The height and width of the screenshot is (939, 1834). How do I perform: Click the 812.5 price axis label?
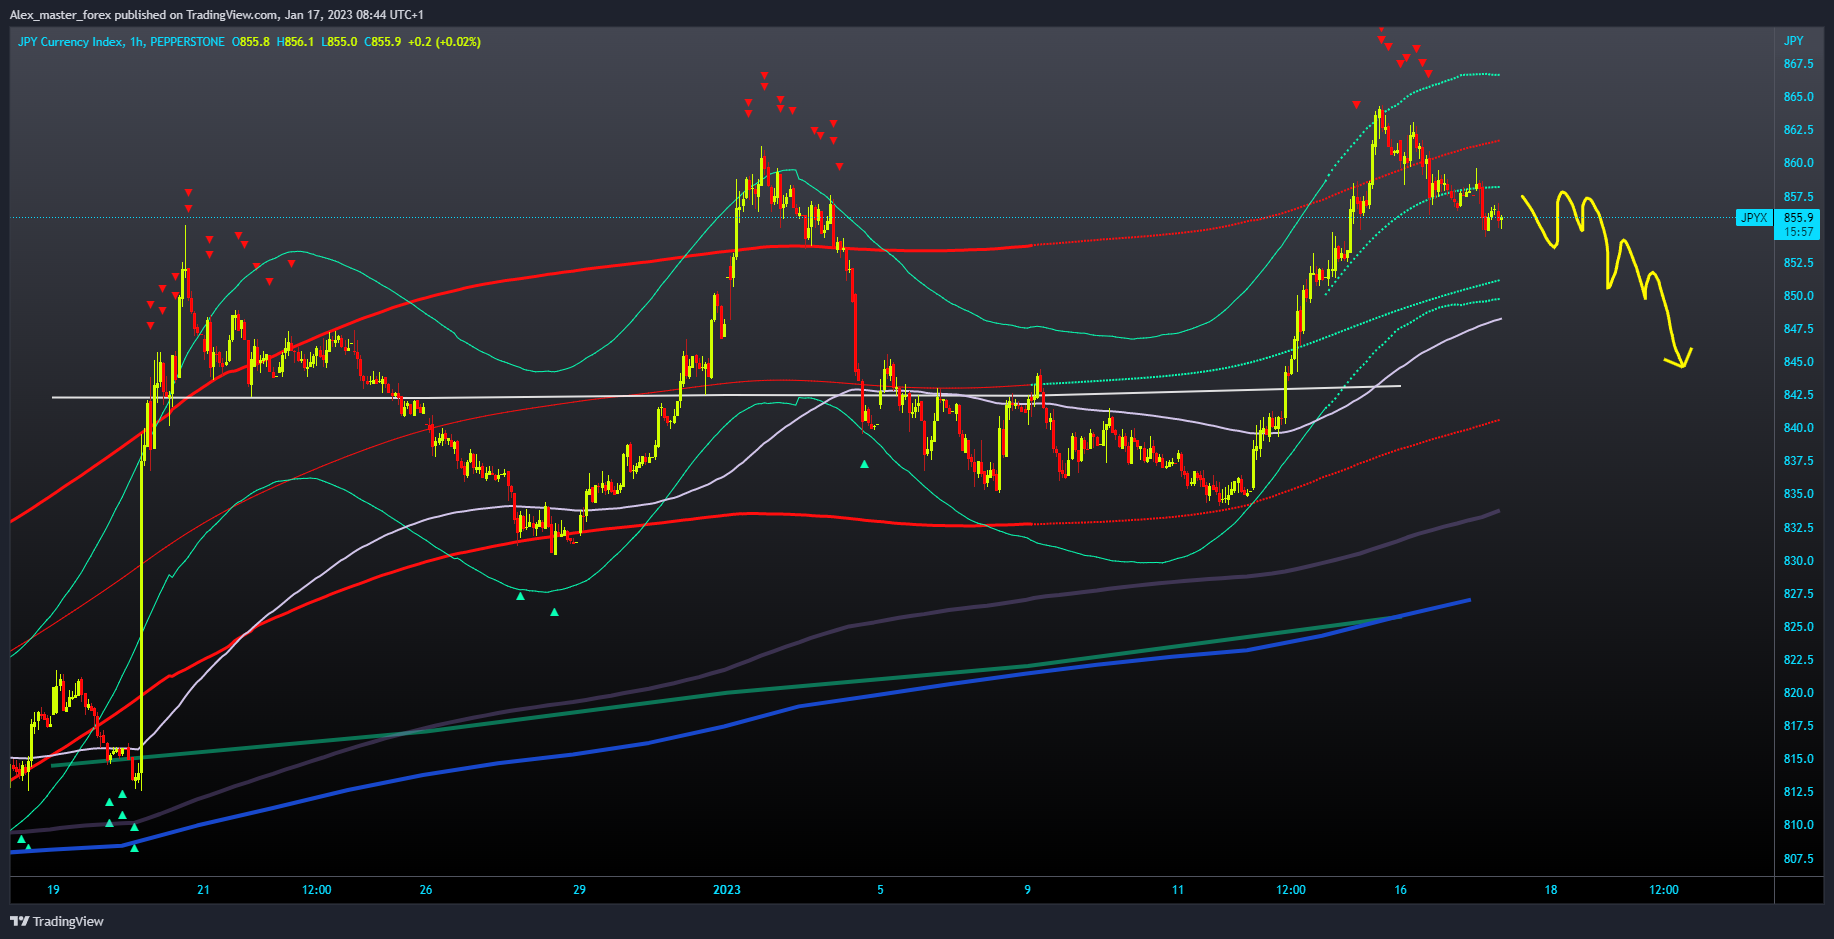[1798, 792]
